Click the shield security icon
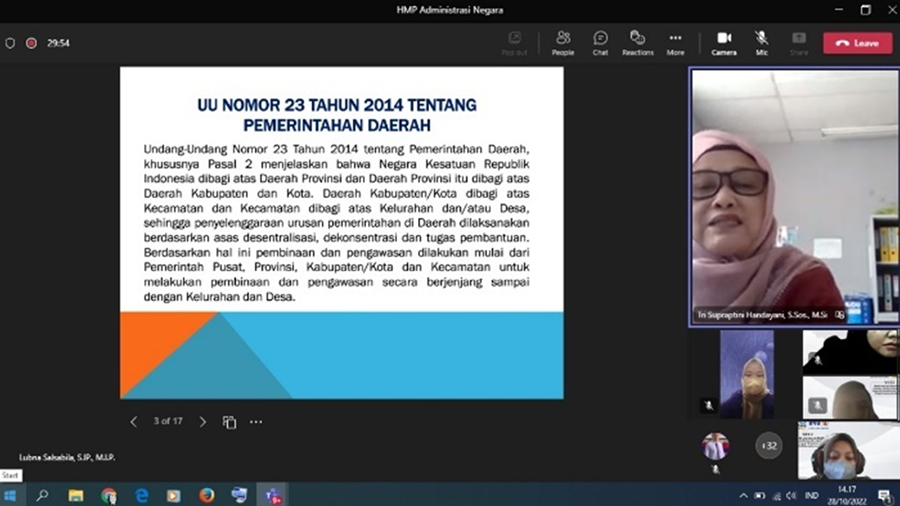900x506 pixels. (x=10, y=43)
